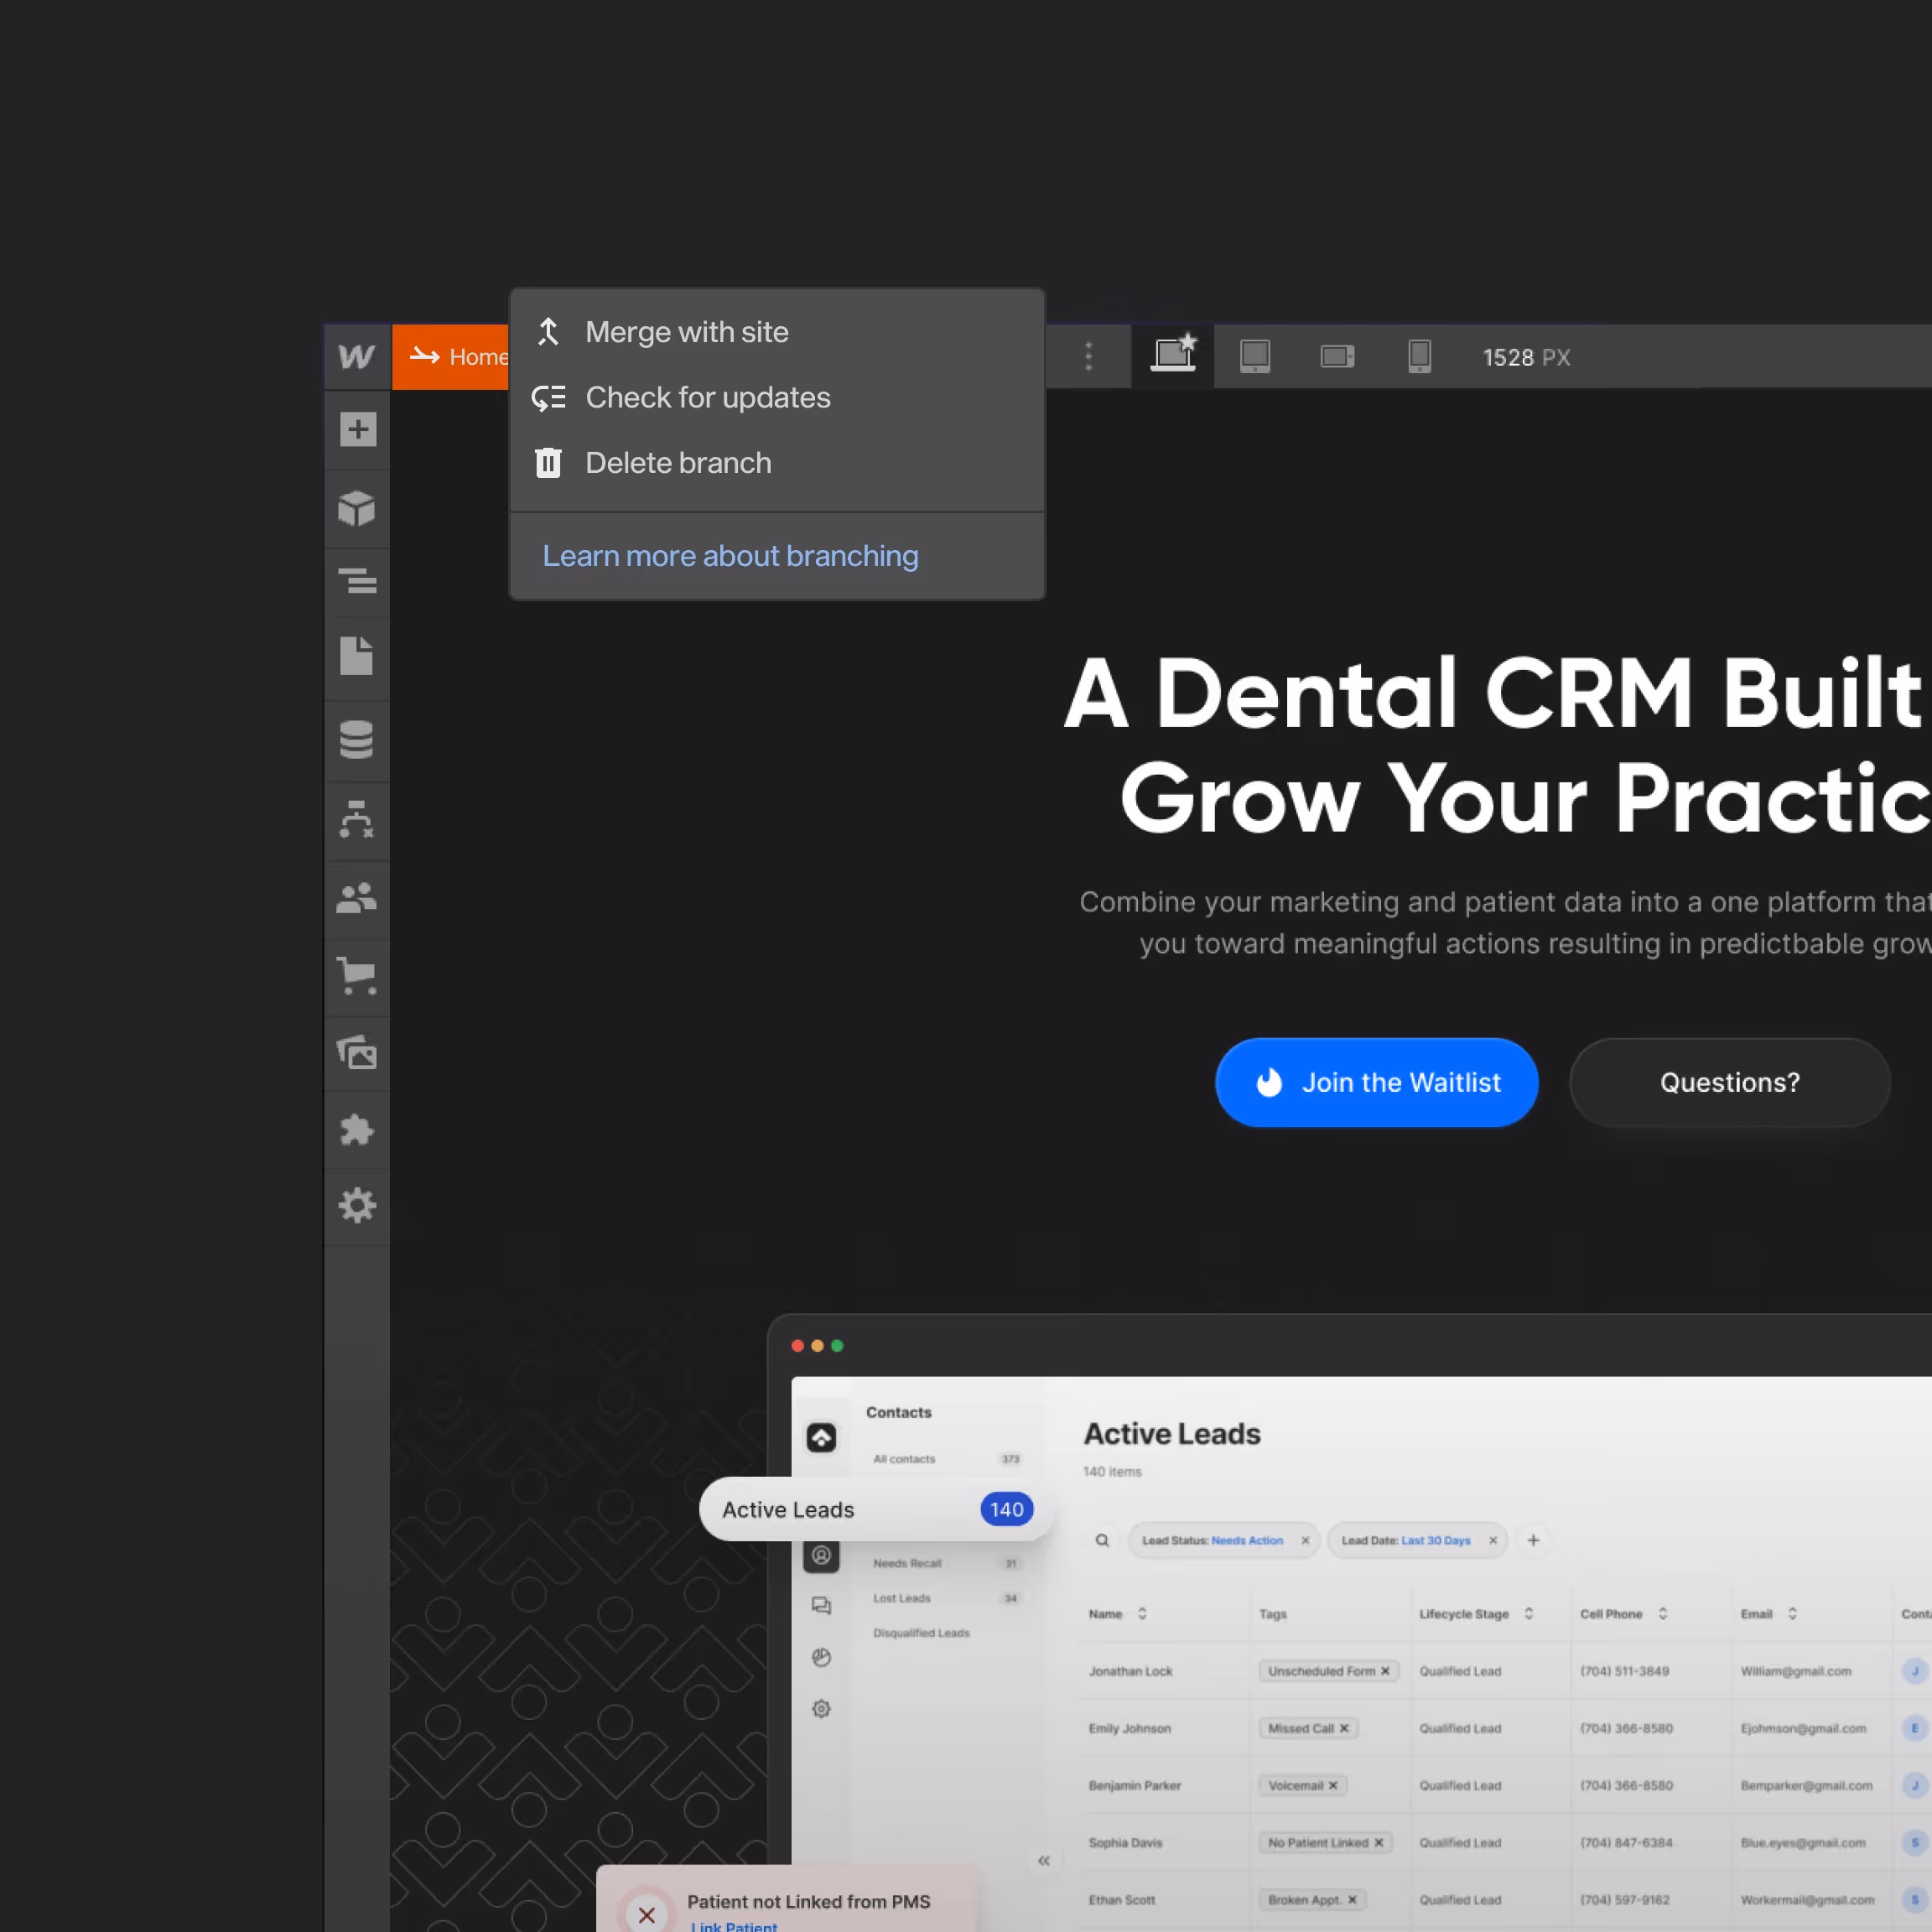Open Learn more about branching link

730,556
